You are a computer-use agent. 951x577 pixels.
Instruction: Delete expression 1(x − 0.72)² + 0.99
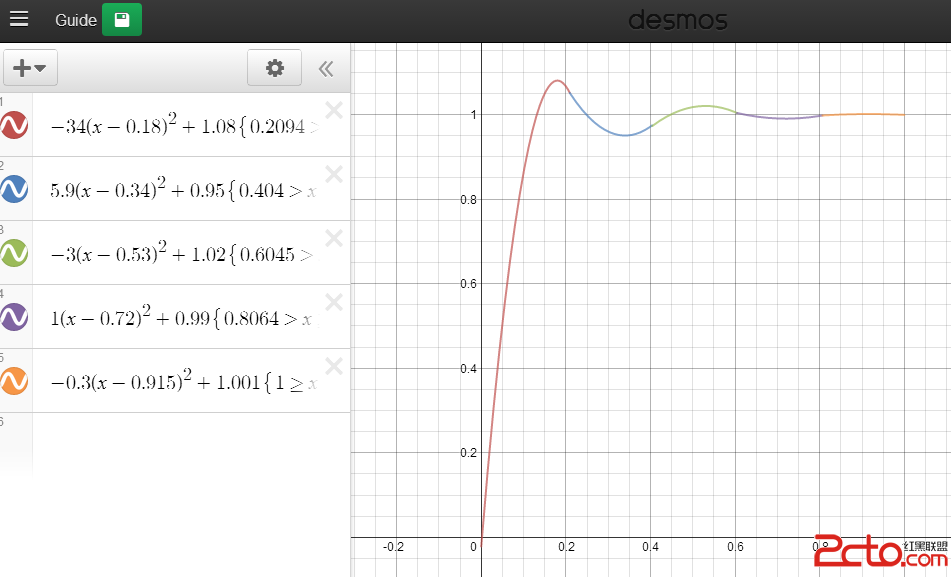tap(334, 302)
